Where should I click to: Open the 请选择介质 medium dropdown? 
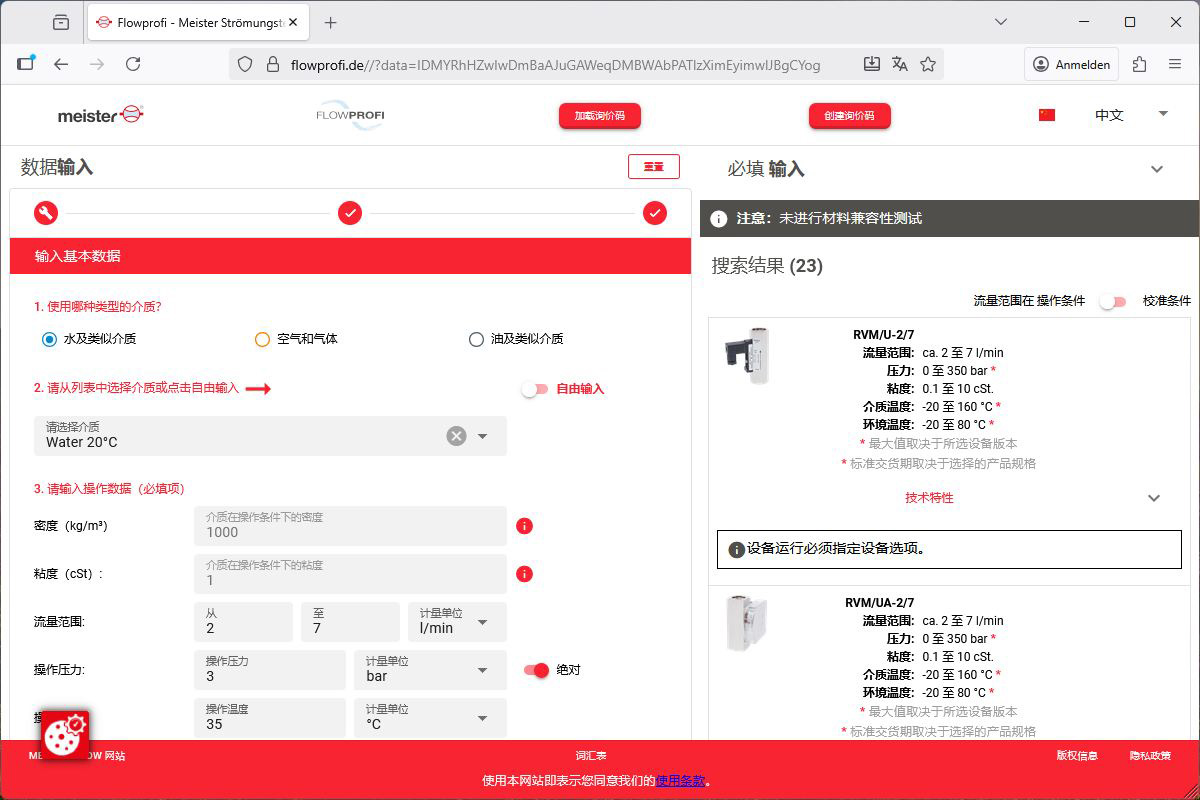click(x=483, y=435)
